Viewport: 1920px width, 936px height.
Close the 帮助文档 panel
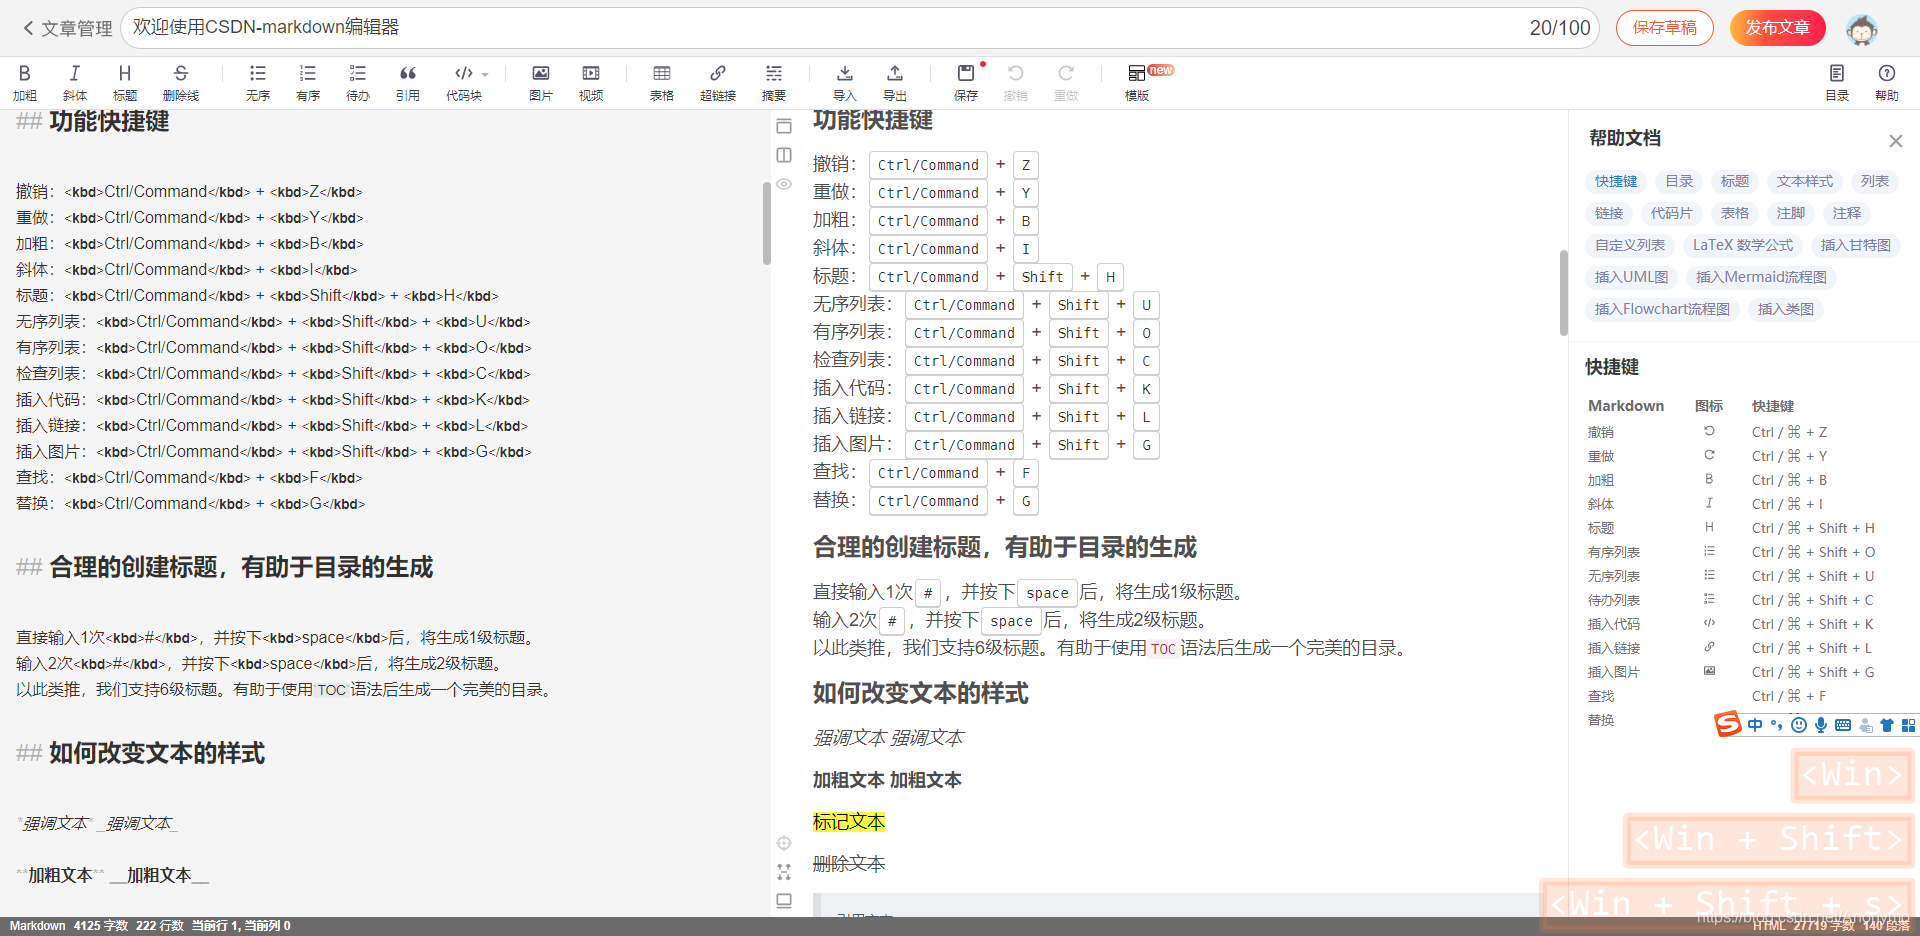click(1895, 141)
